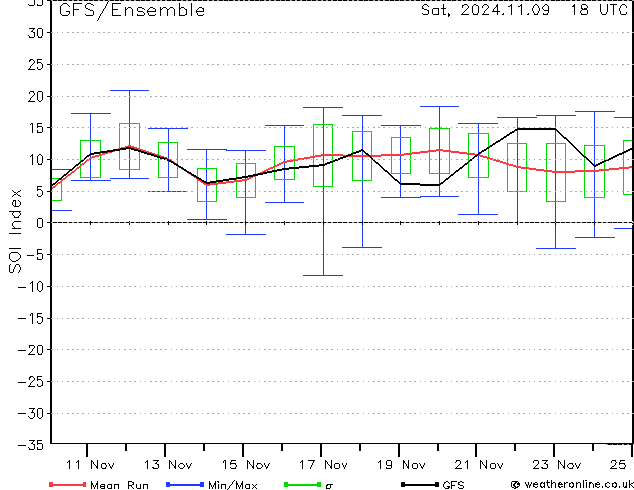The height and width of the screenshot is (490, 634).
Task: Click the 'GFS' legend label
Action: pos(453,485)
